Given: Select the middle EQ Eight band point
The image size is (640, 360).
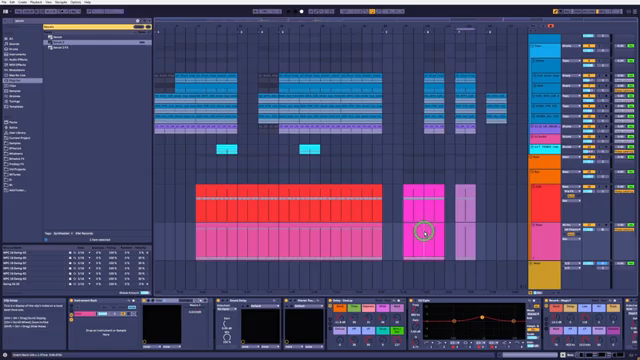Looking at the screenshot, I should pos(482,317).
